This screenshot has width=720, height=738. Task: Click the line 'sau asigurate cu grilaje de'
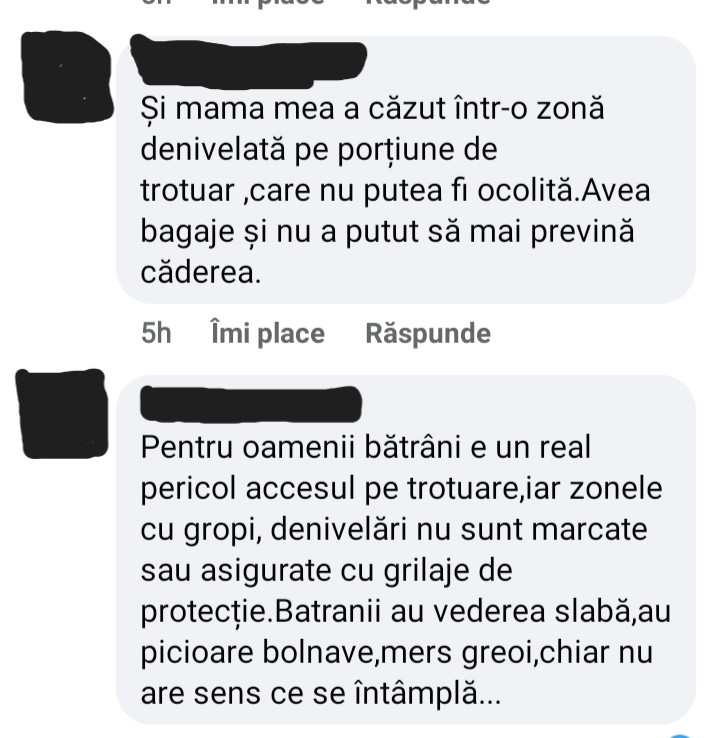(x=327, y=571)
